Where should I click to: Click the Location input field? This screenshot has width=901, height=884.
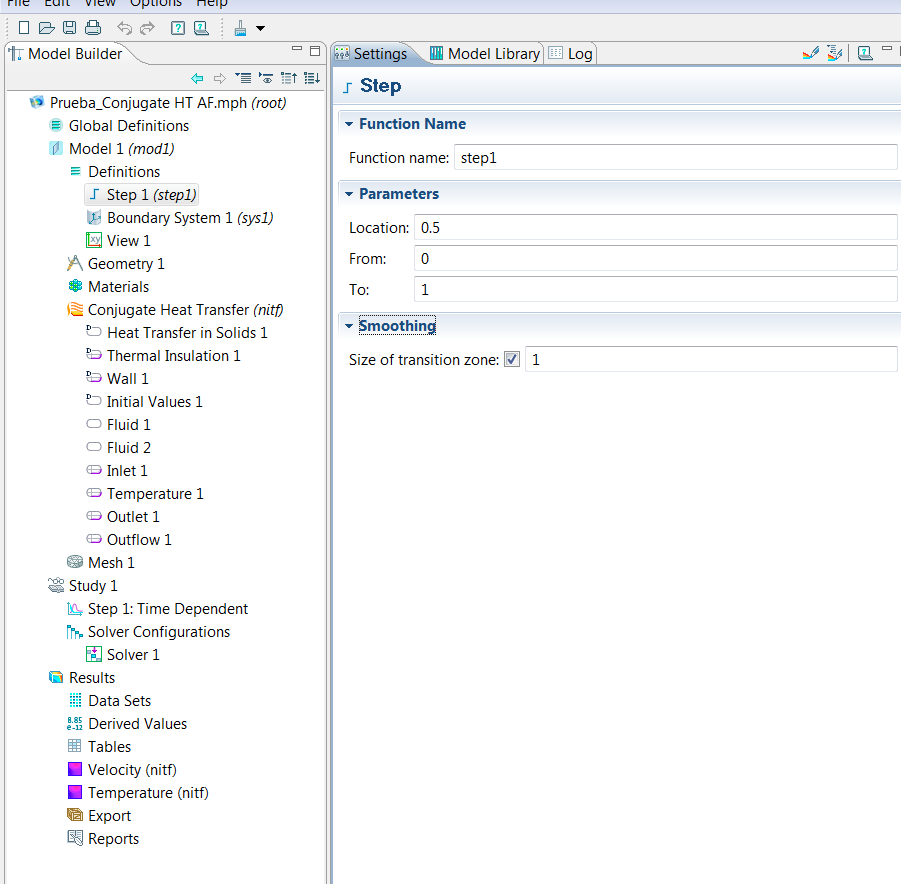655,228
